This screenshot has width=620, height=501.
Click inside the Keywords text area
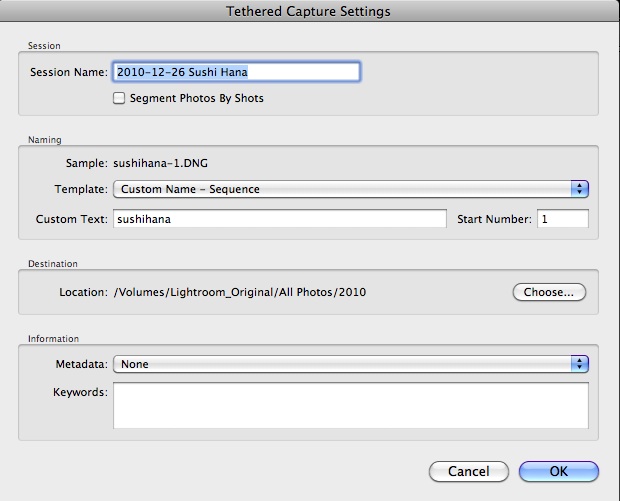(350, 405)
